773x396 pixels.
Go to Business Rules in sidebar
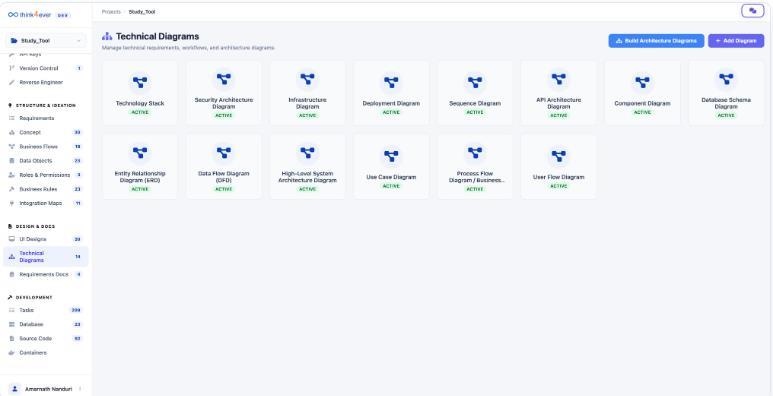tap(45, 189)
